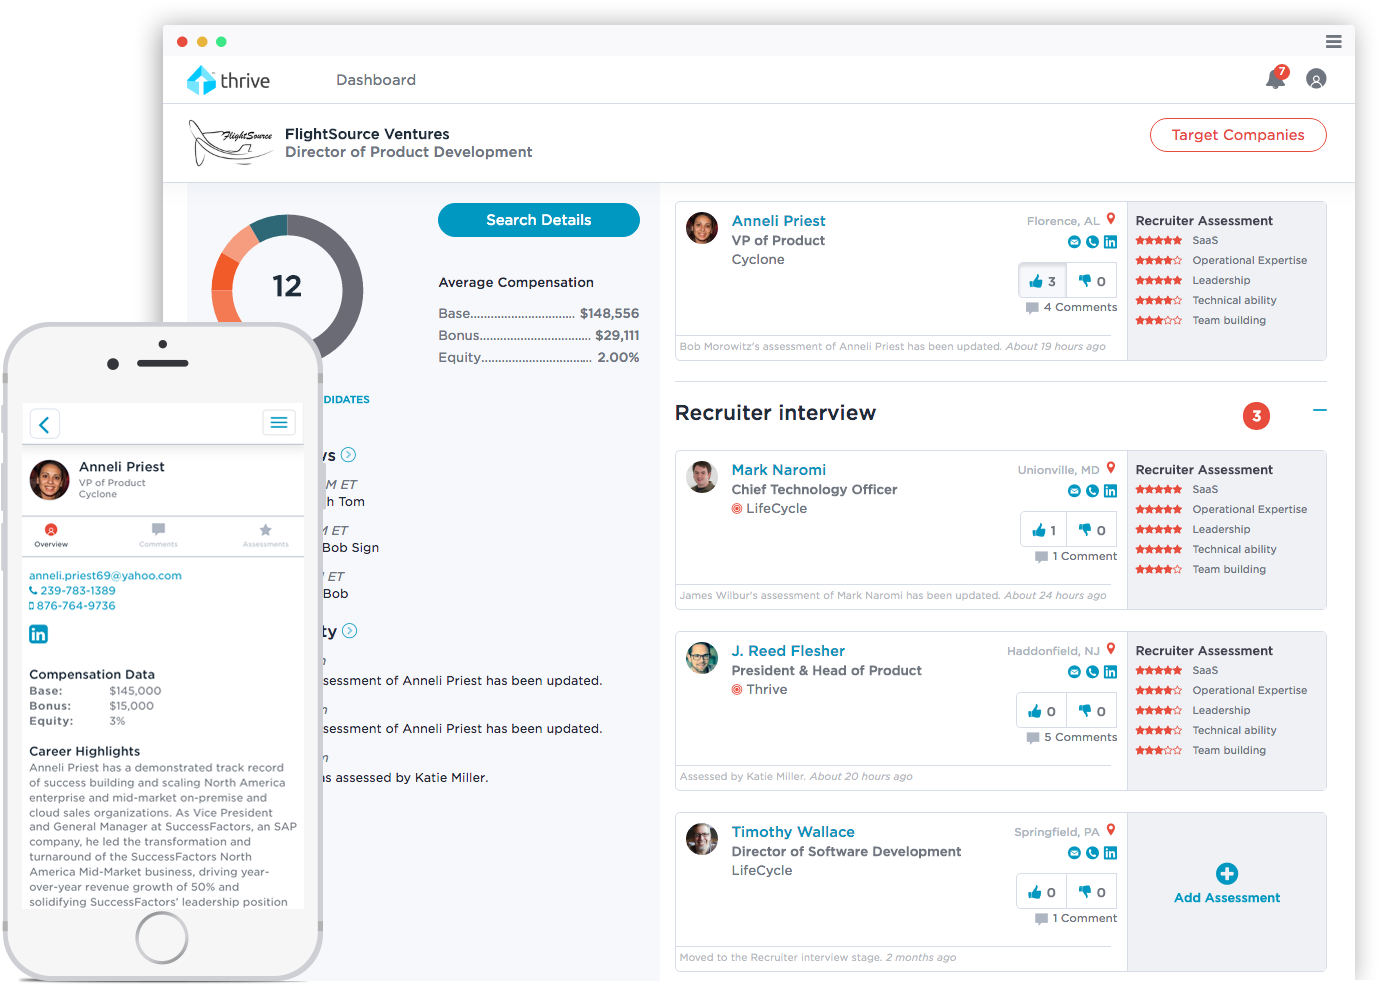This screenshot has height=985, width=1379.
Task: Thumbs down Anneli Priest
Action: pyautogui.click(x=1092, y=281)
